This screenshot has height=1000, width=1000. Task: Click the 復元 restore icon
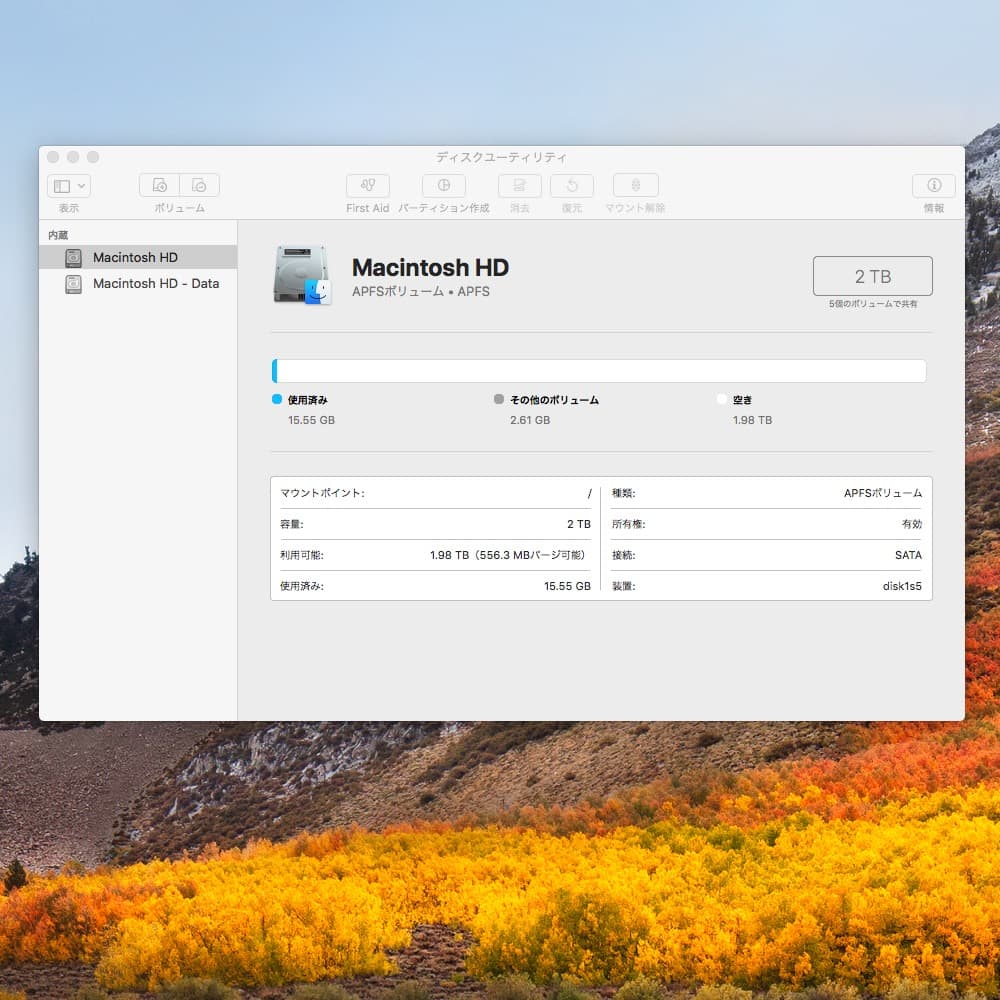pyautogui.click(x=571, y=186)
